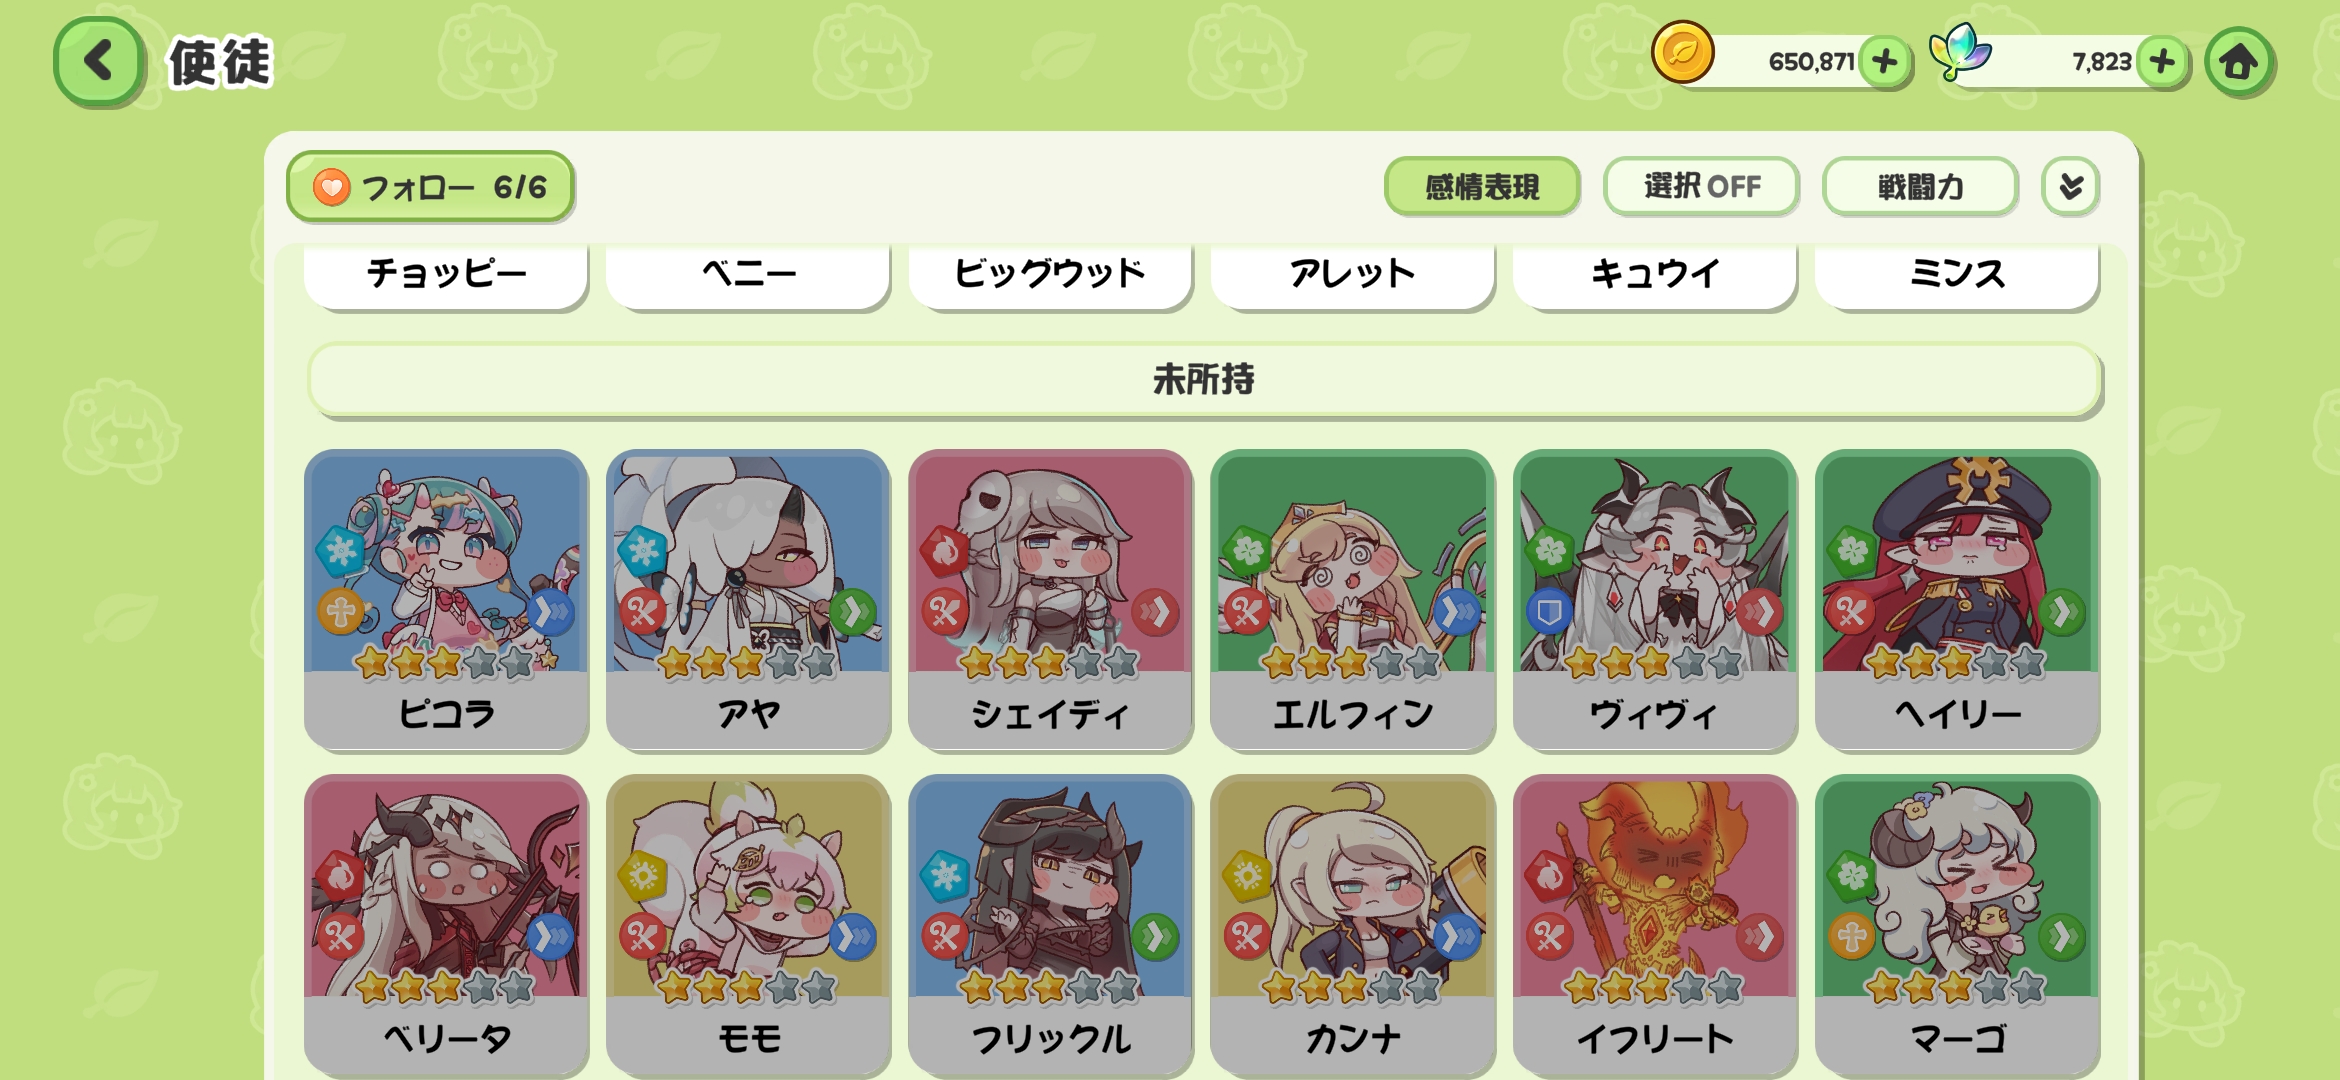Toggle the 選択 OFF button

tap(1701, 186)
